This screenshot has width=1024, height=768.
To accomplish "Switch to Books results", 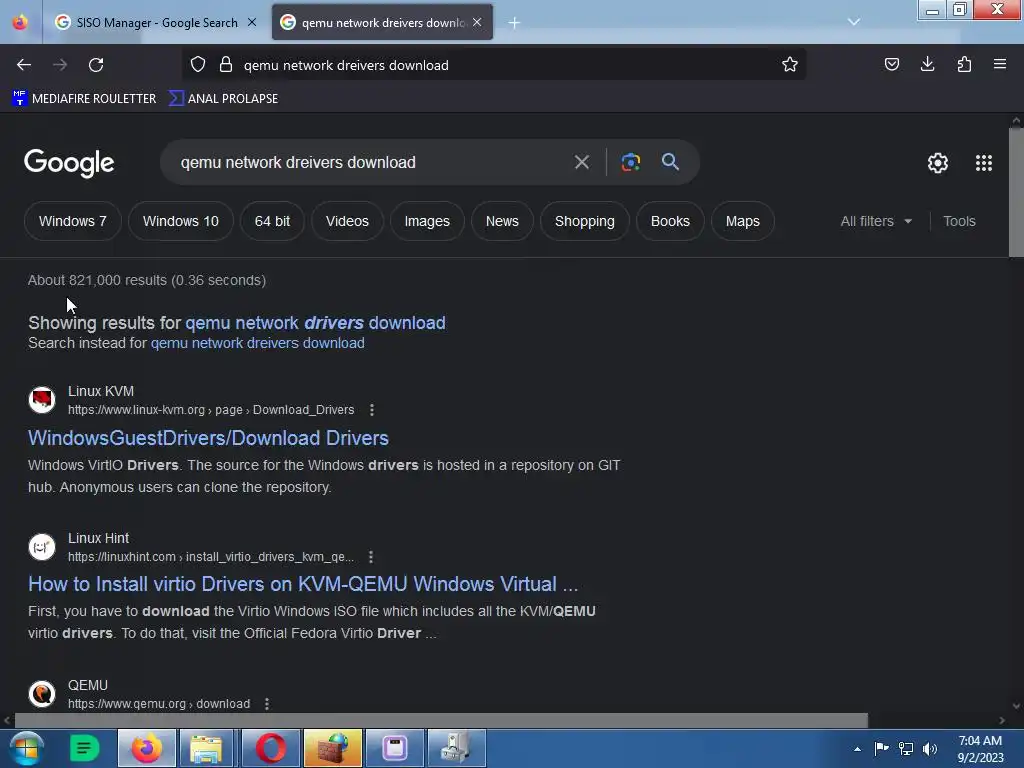I will click(670, 221).
